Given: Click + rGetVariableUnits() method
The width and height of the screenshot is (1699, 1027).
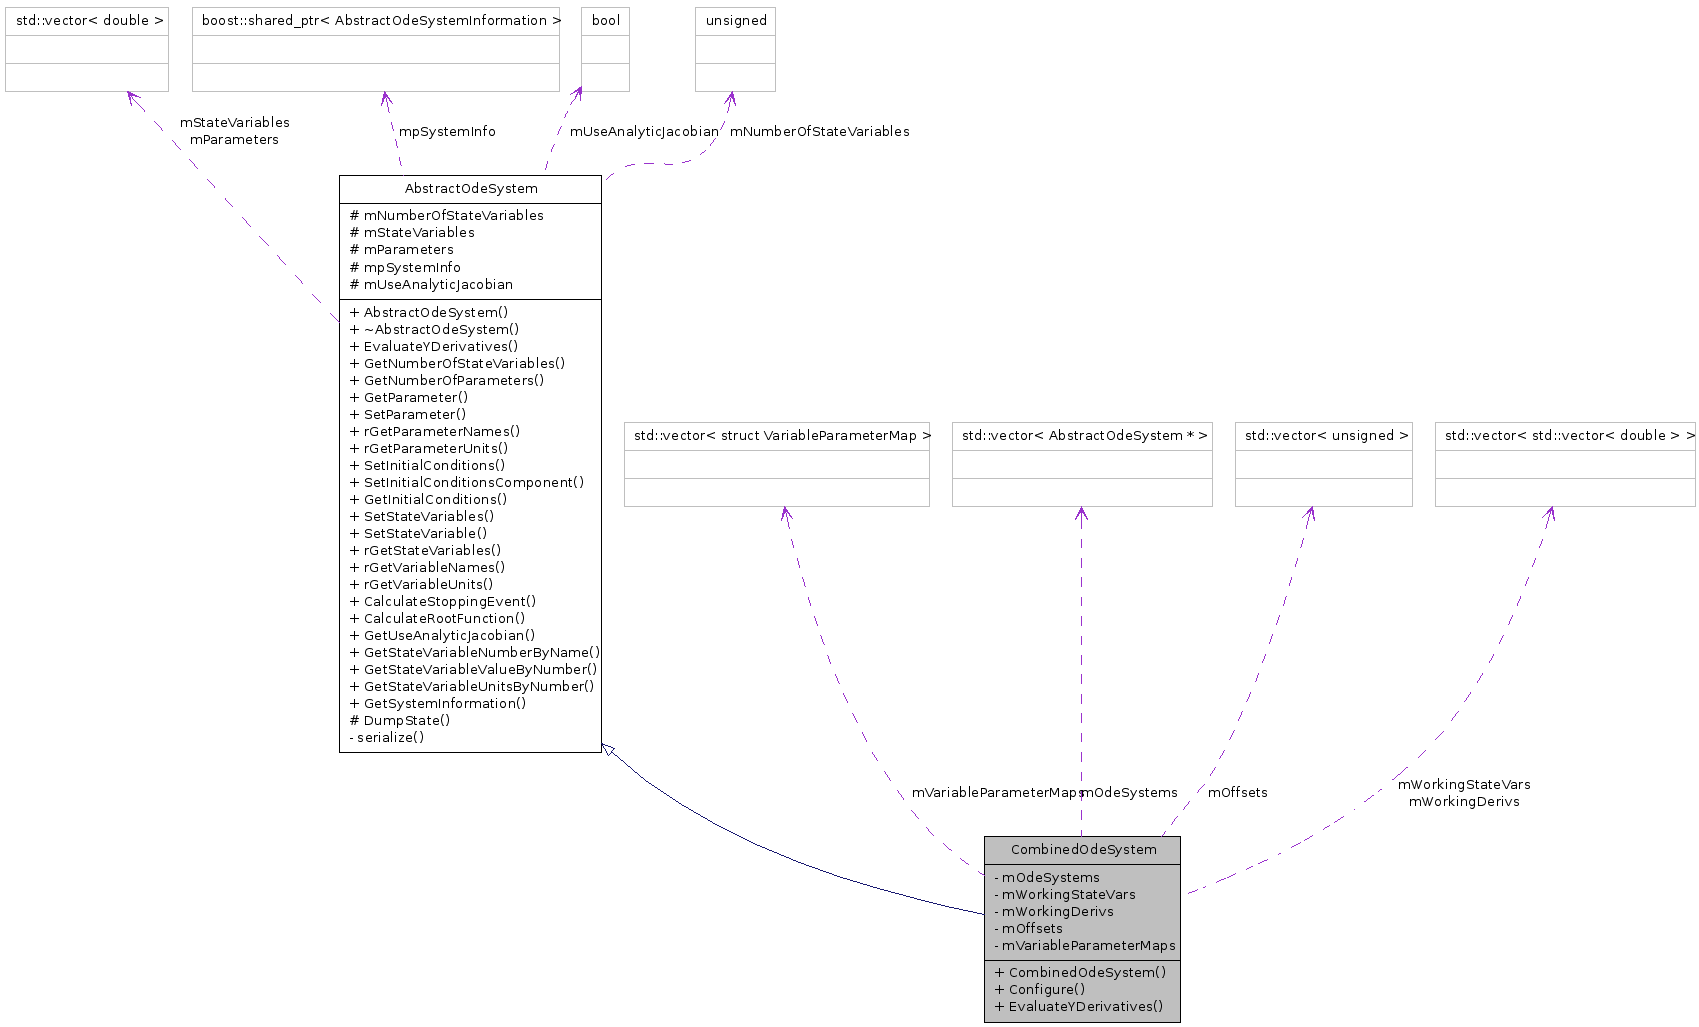Looking at the screenshot, I should point(421,585).
